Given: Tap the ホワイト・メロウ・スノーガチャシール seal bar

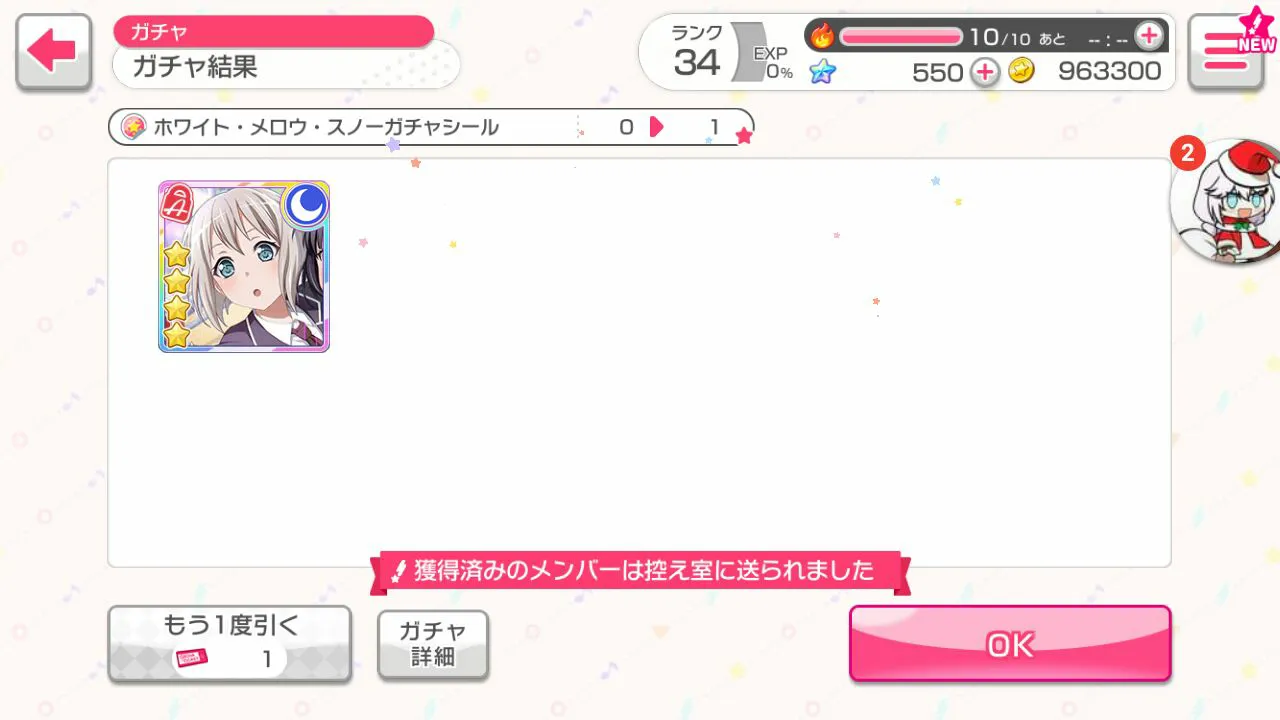Looking at the screenshot, I should tap(430, 127).
